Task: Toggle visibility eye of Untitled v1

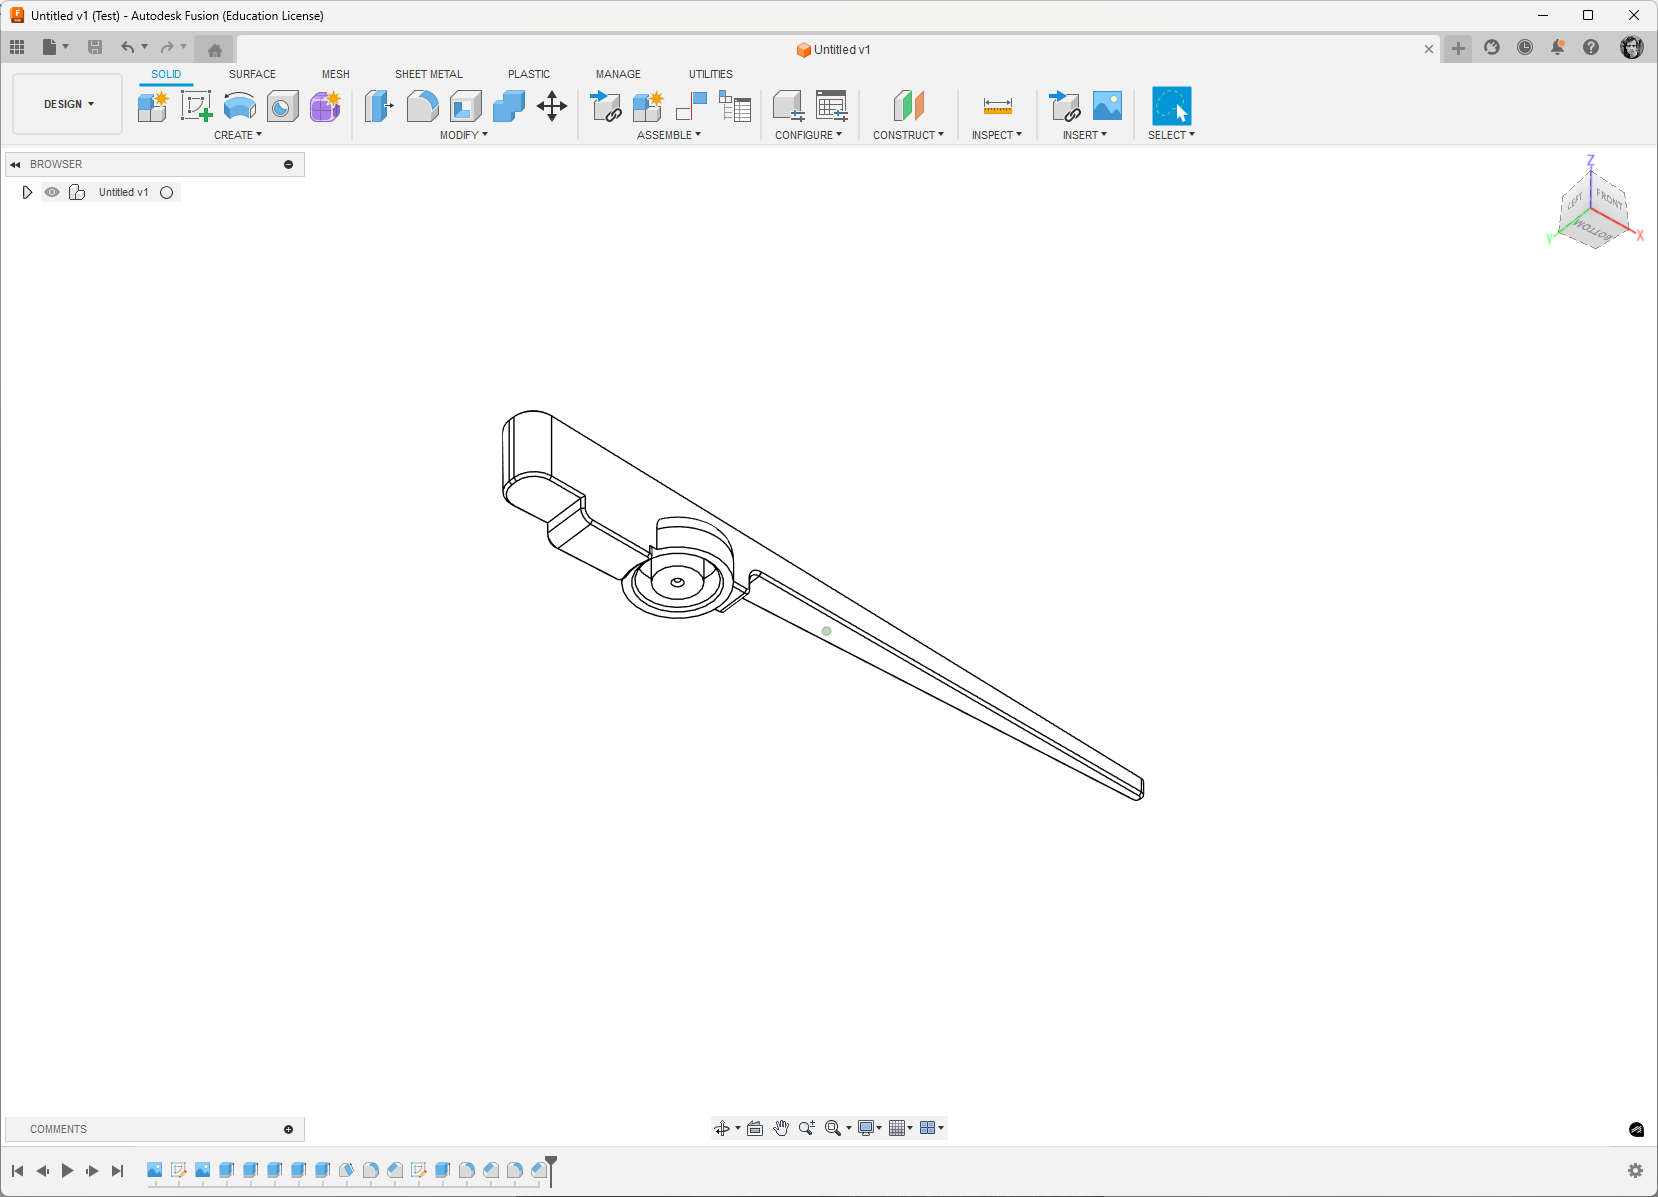Action: point(52,192)
